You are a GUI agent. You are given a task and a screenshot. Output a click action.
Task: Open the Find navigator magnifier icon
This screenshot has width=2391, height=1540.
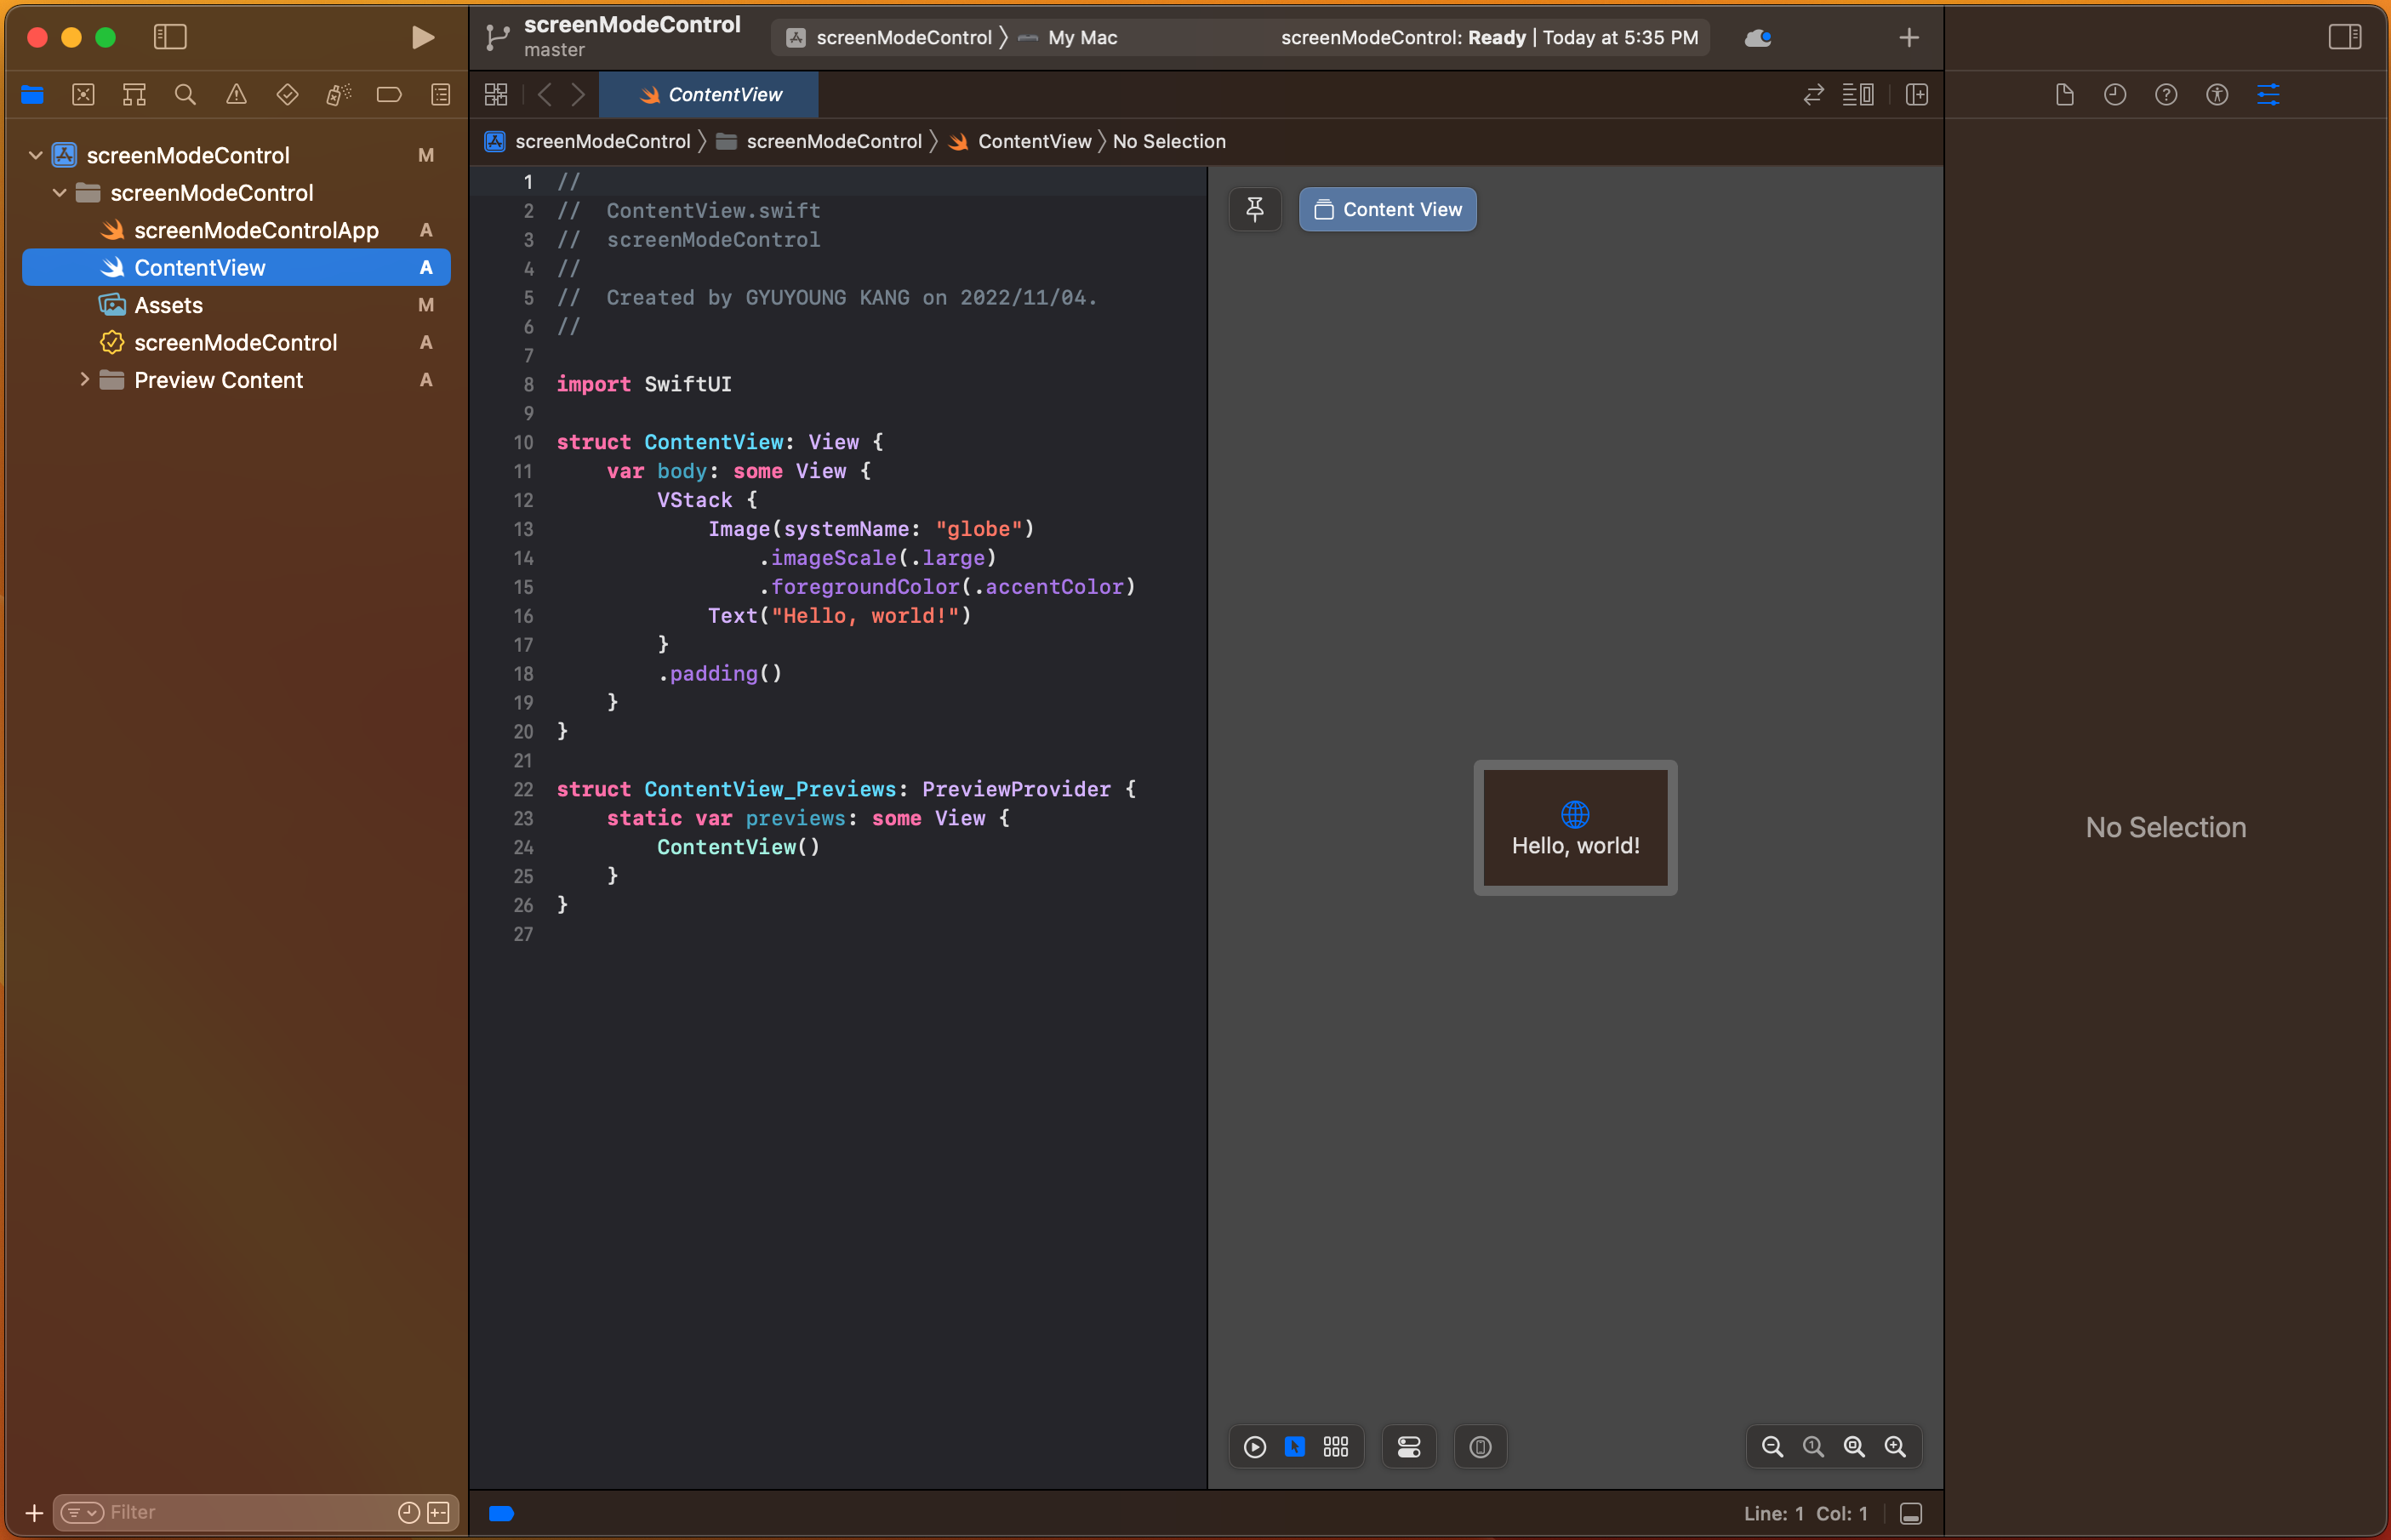click(x=185, y=95)
